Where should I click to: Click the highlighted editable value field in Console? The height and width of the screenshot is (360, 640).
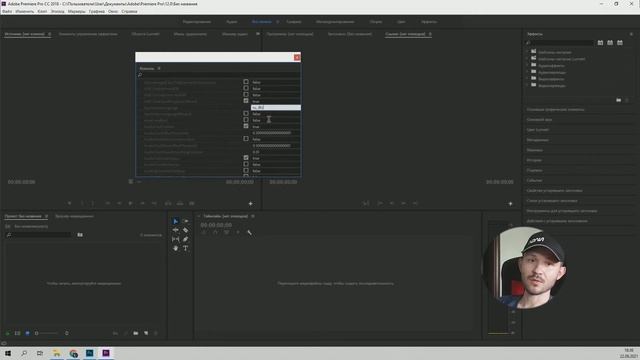click(x=276, y=107)
